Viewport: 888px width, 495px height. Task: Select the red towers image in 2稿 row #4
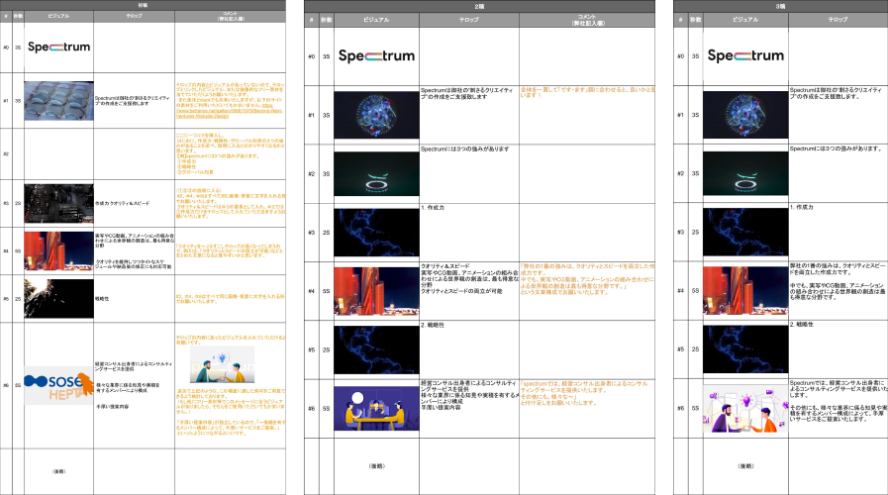coord(377,291)
